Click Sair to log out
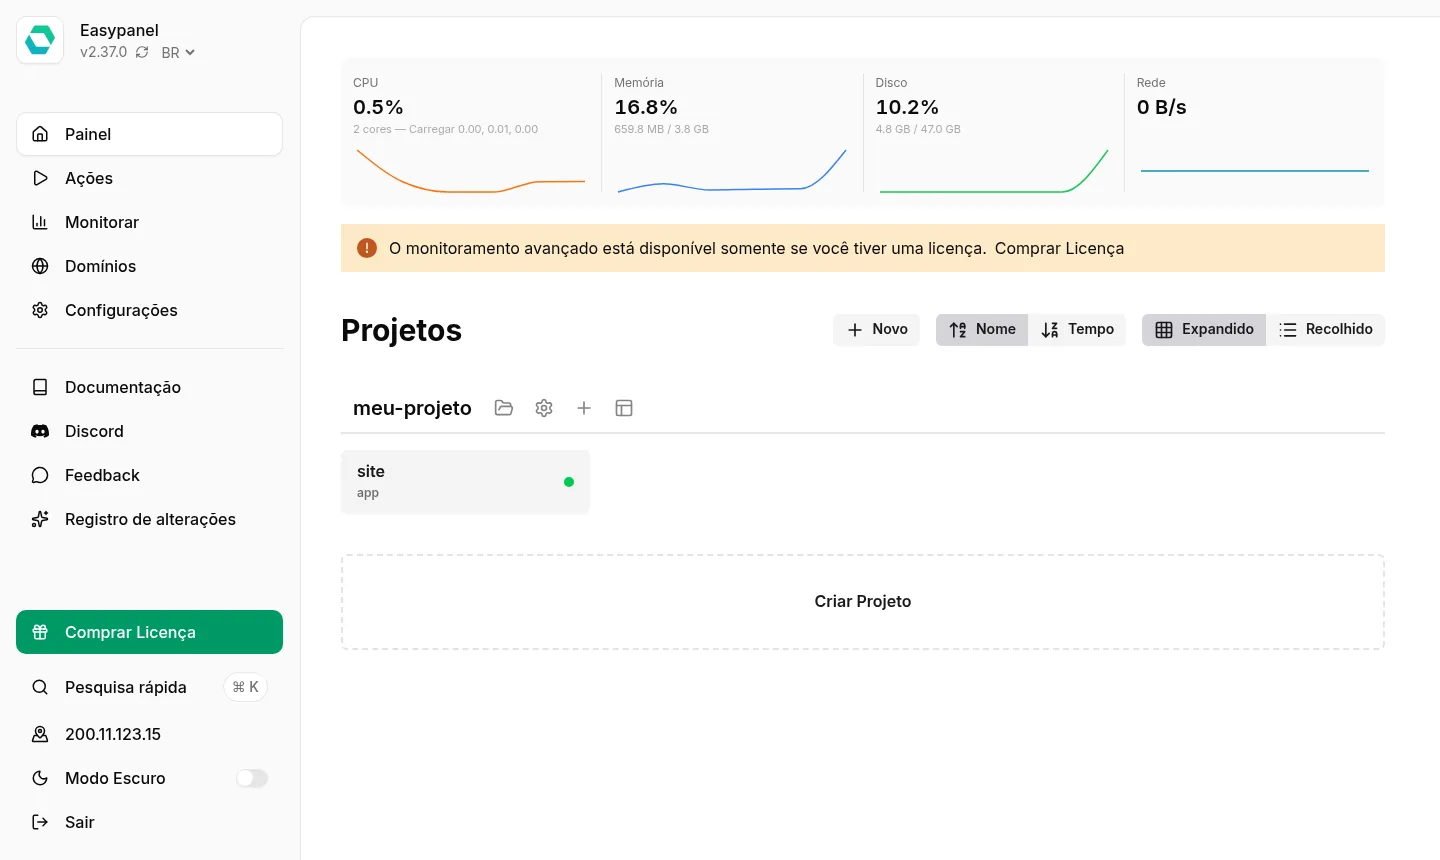Image resolution: width=1440 pixels, height=860 pixels. pos(149,822)
